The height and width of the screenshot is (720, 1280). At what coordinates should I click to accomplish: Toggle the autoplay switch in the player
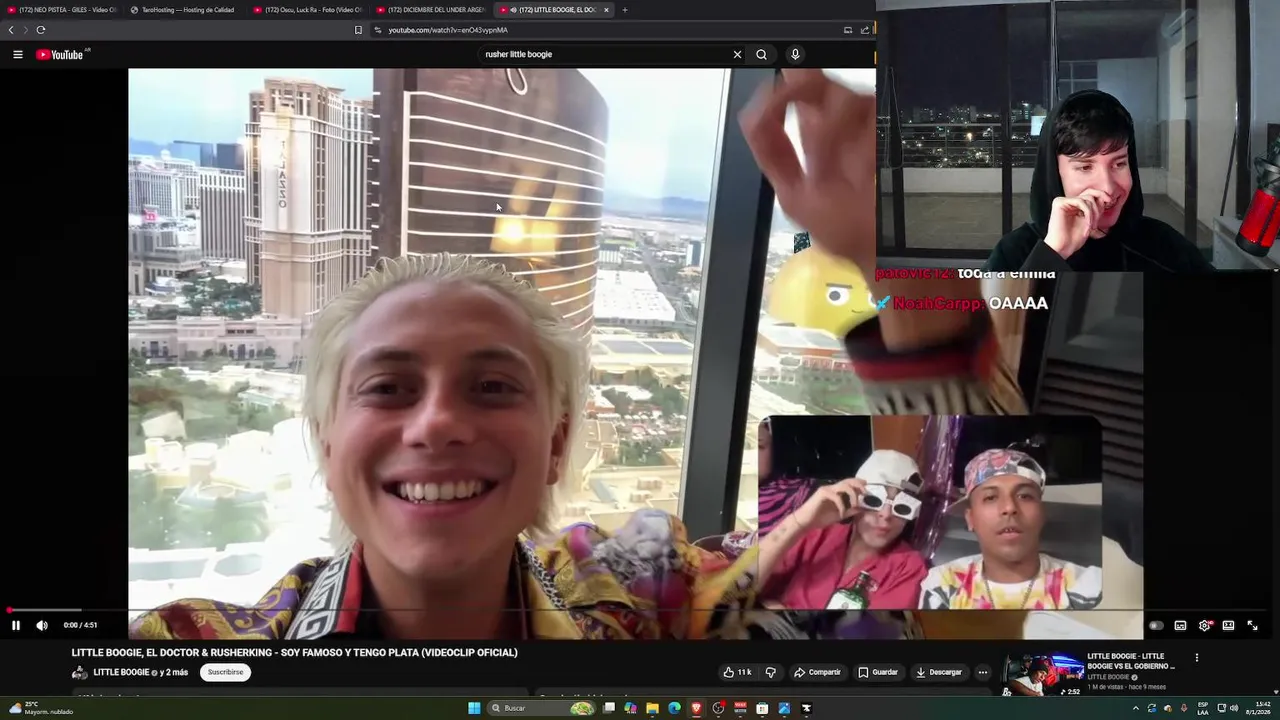pyautogui.click(x=1155, y=625)
